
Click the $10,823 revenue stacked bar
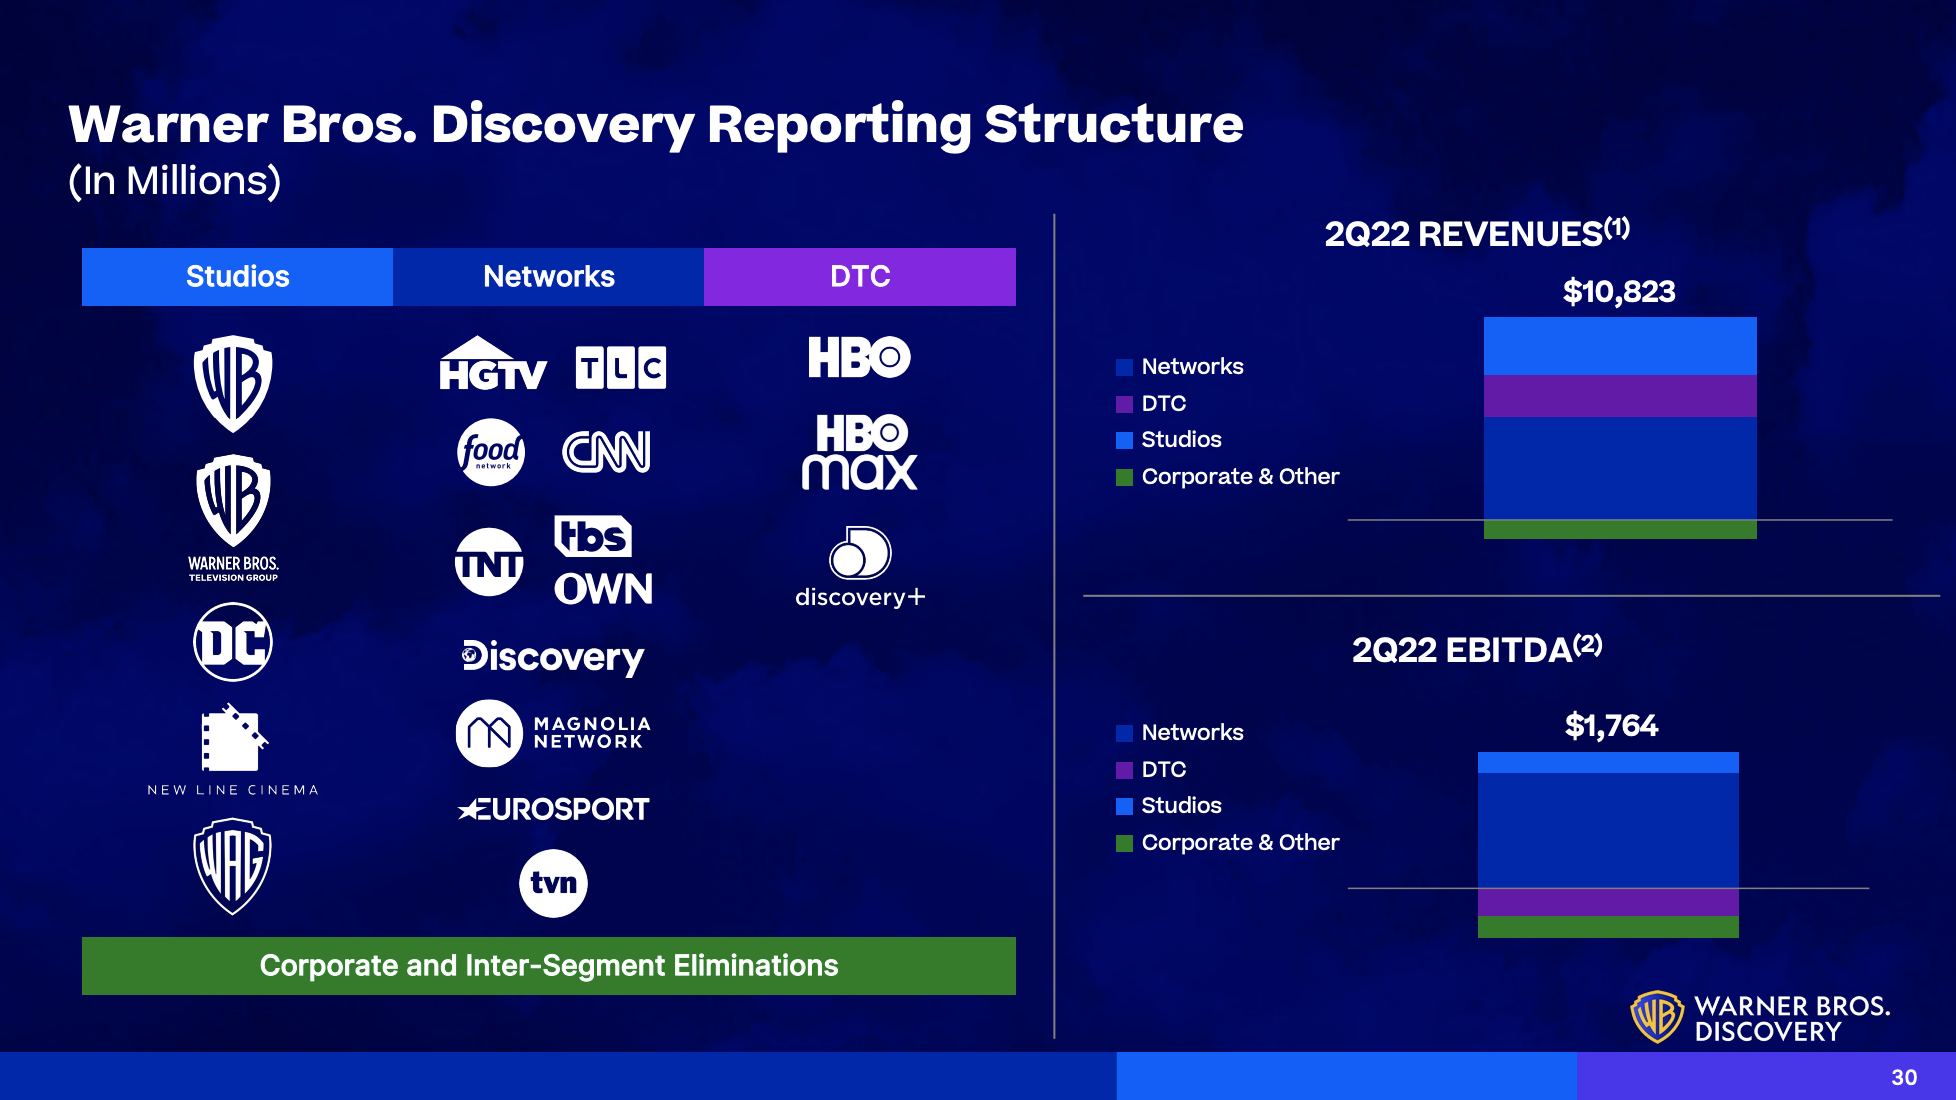[x=1620, y=428]
